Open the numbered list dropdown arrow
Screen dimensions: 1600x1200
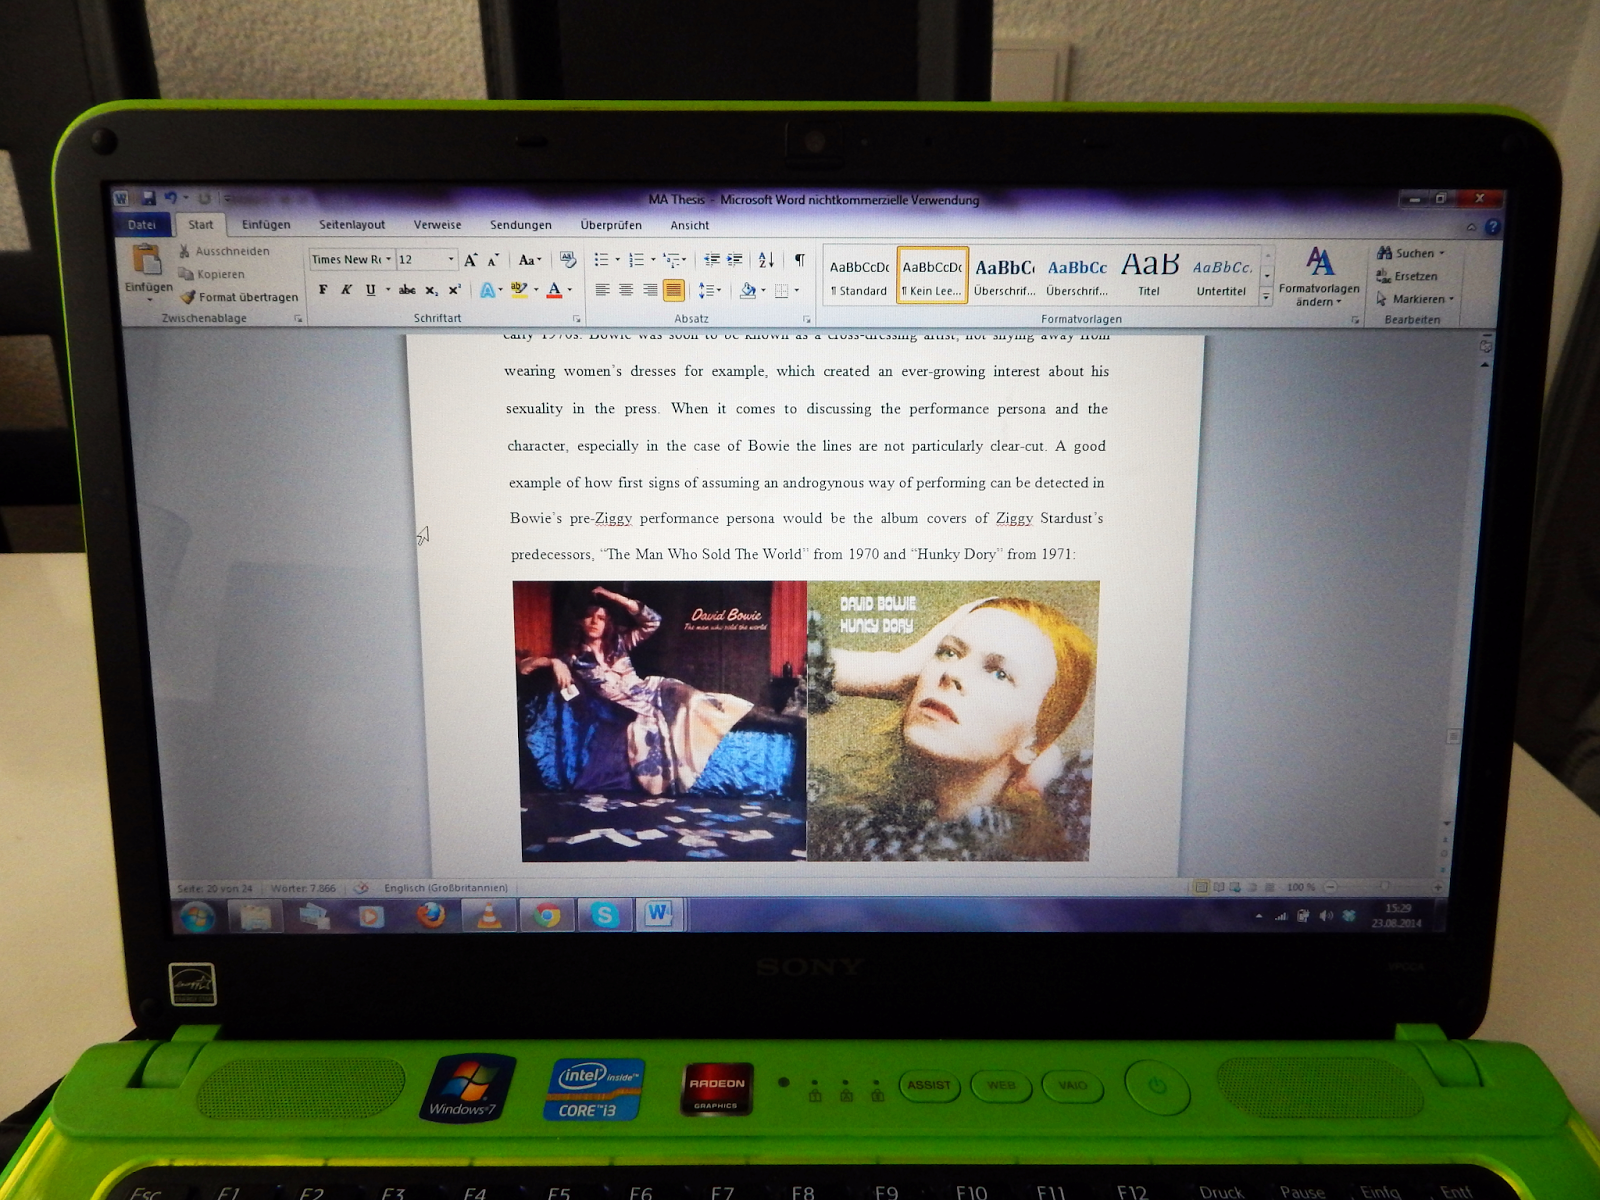click(x=653, y=260)
